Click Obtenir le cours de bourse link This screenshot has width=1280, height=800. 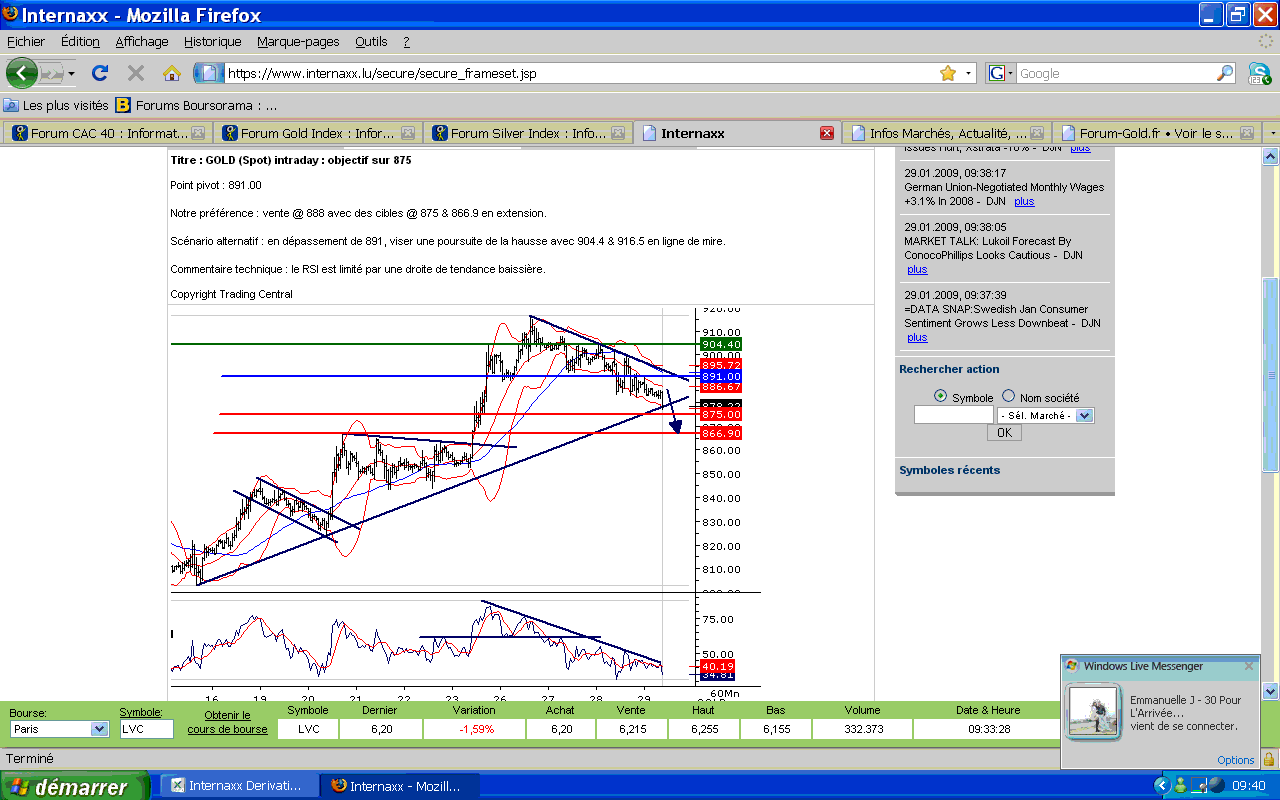coord(228,722)
